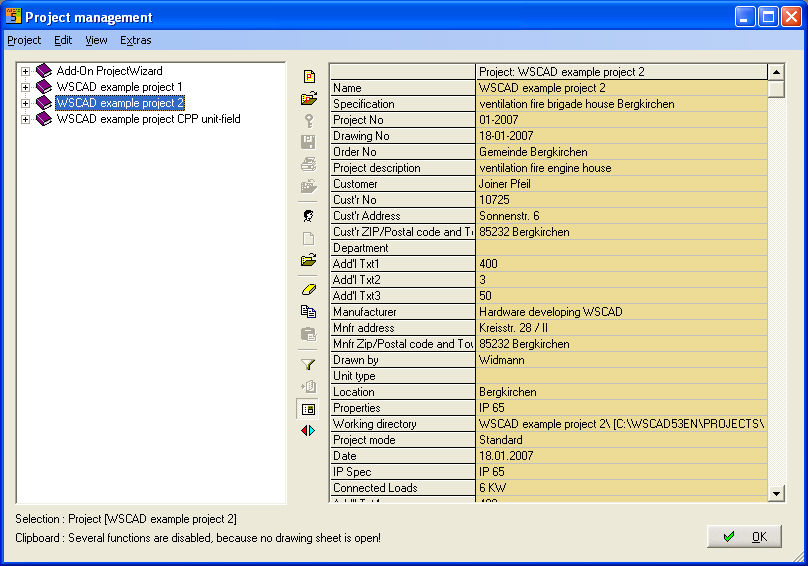Click the Name value field
The width and height of the screenshot is (808, 566).
tap(621, 88)
